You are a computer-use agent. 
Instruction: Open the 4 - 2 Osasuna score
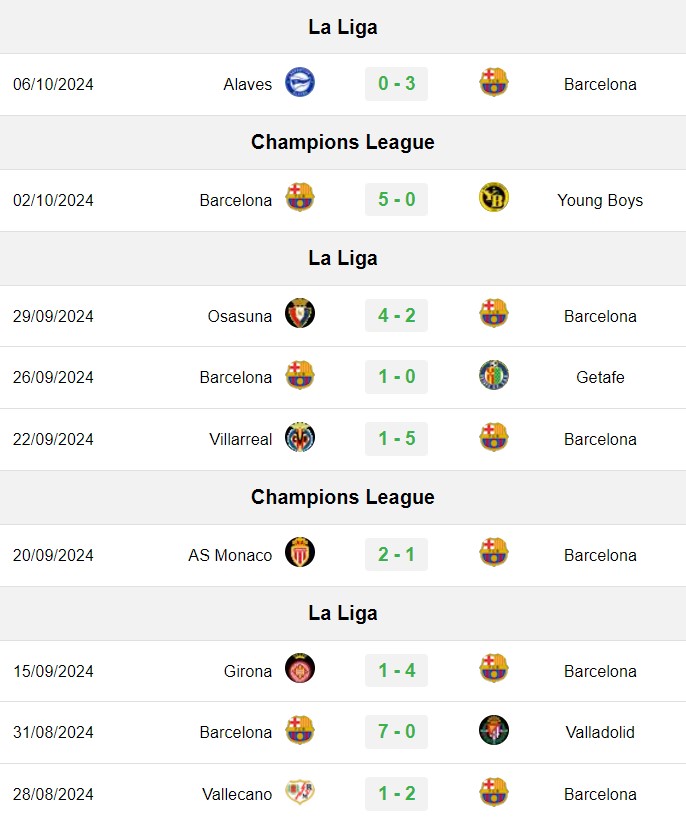pyautogui.click(x=397, y=316)
